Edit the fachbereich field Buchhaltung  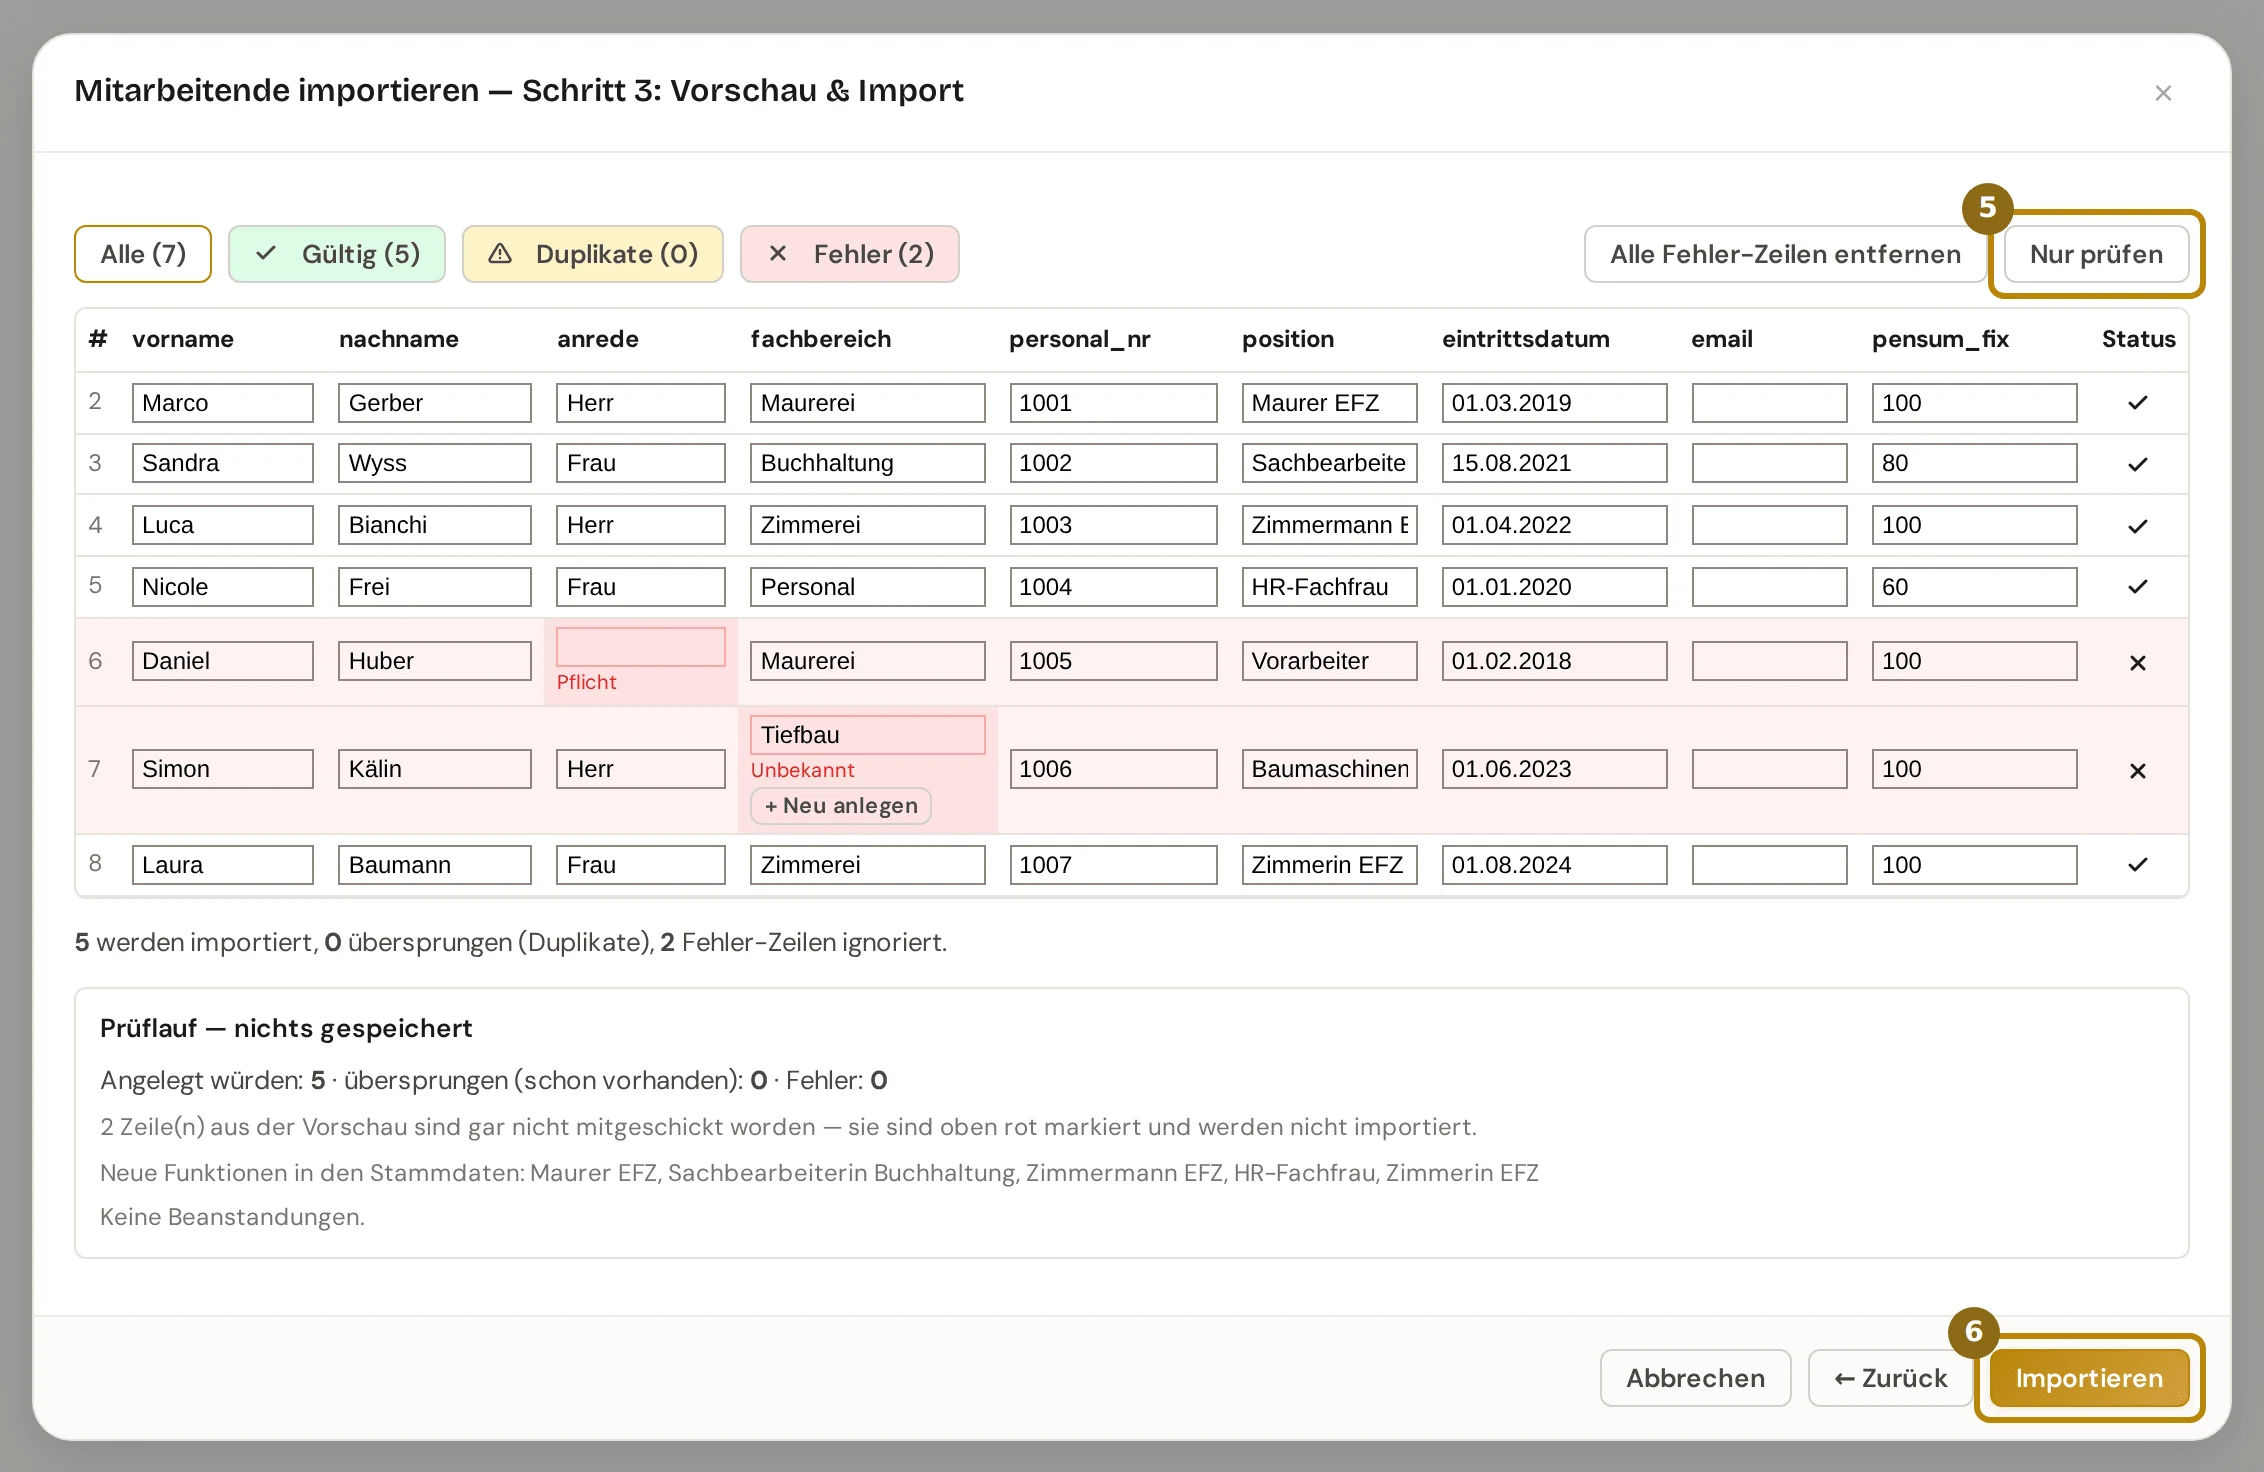[868, 463]
